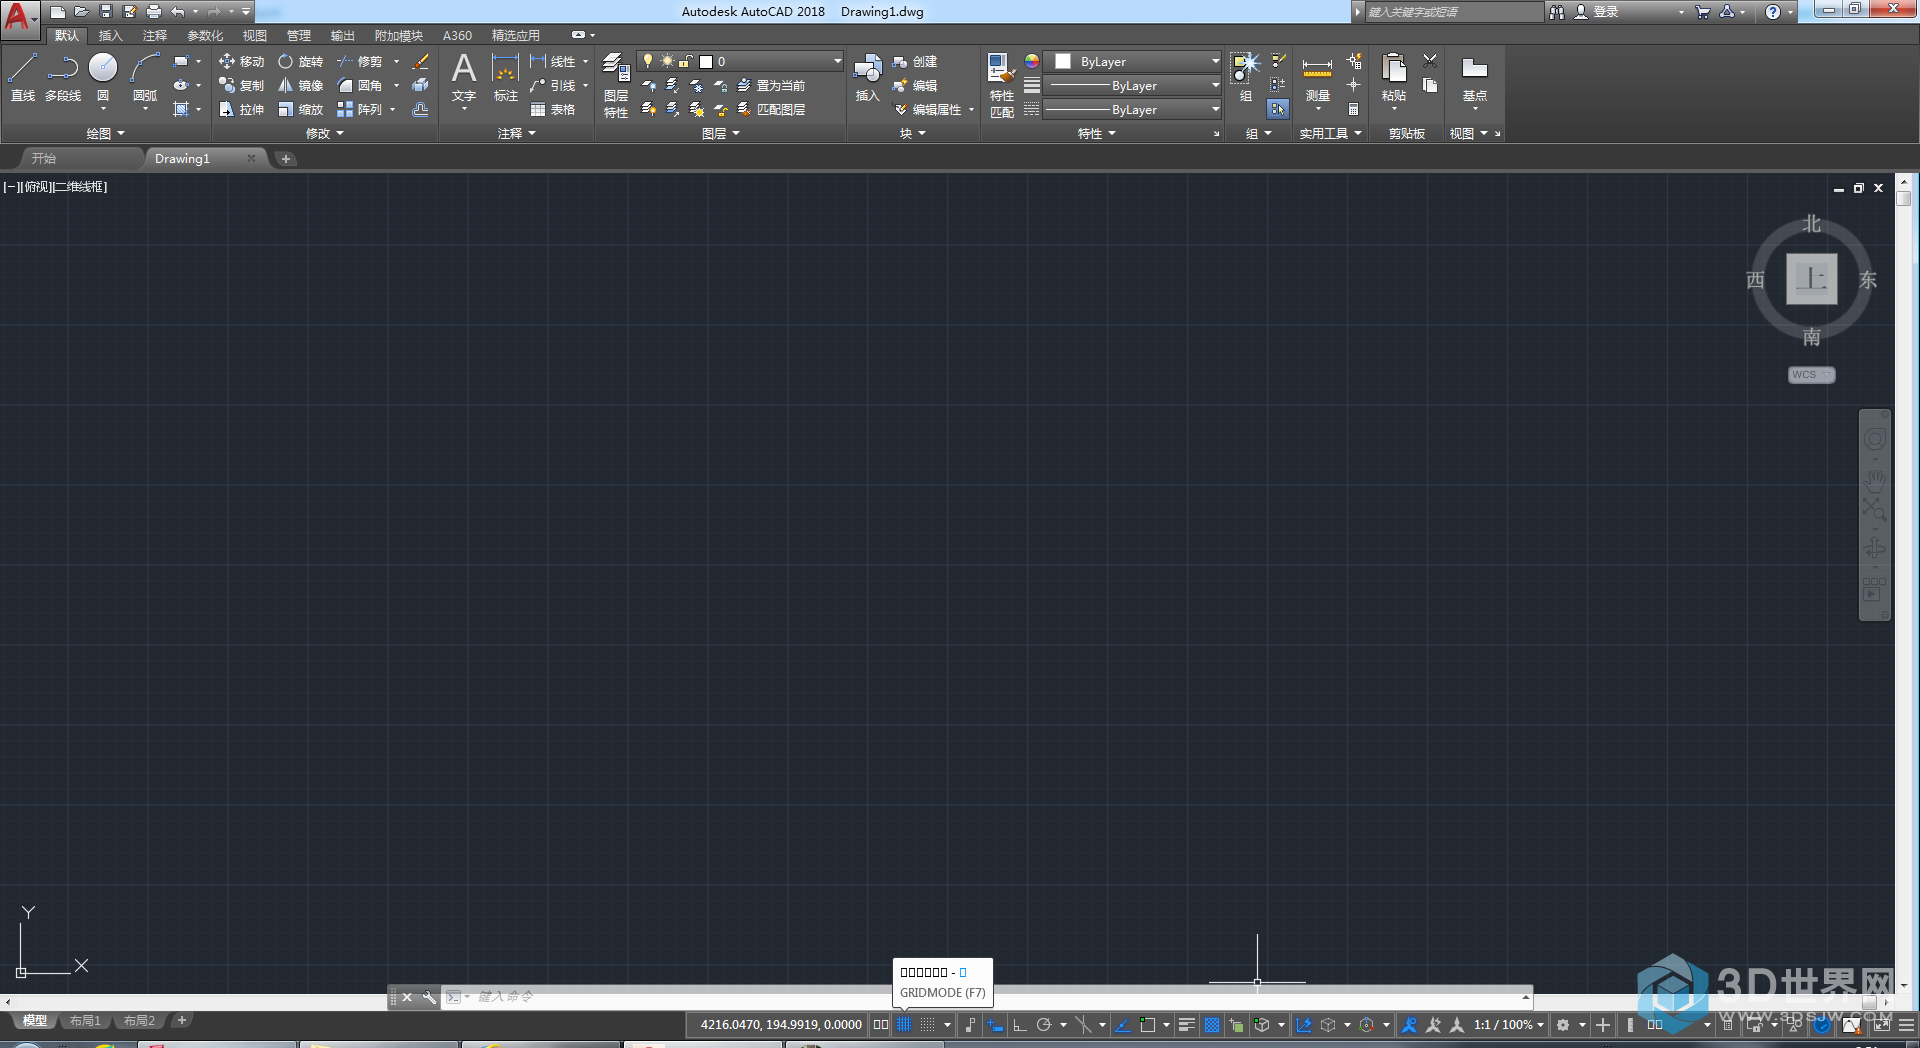Viewport: 1920px width, 1048px height.
Task: Click the Array (阵列) tool
Action: (x=359, y=110)
